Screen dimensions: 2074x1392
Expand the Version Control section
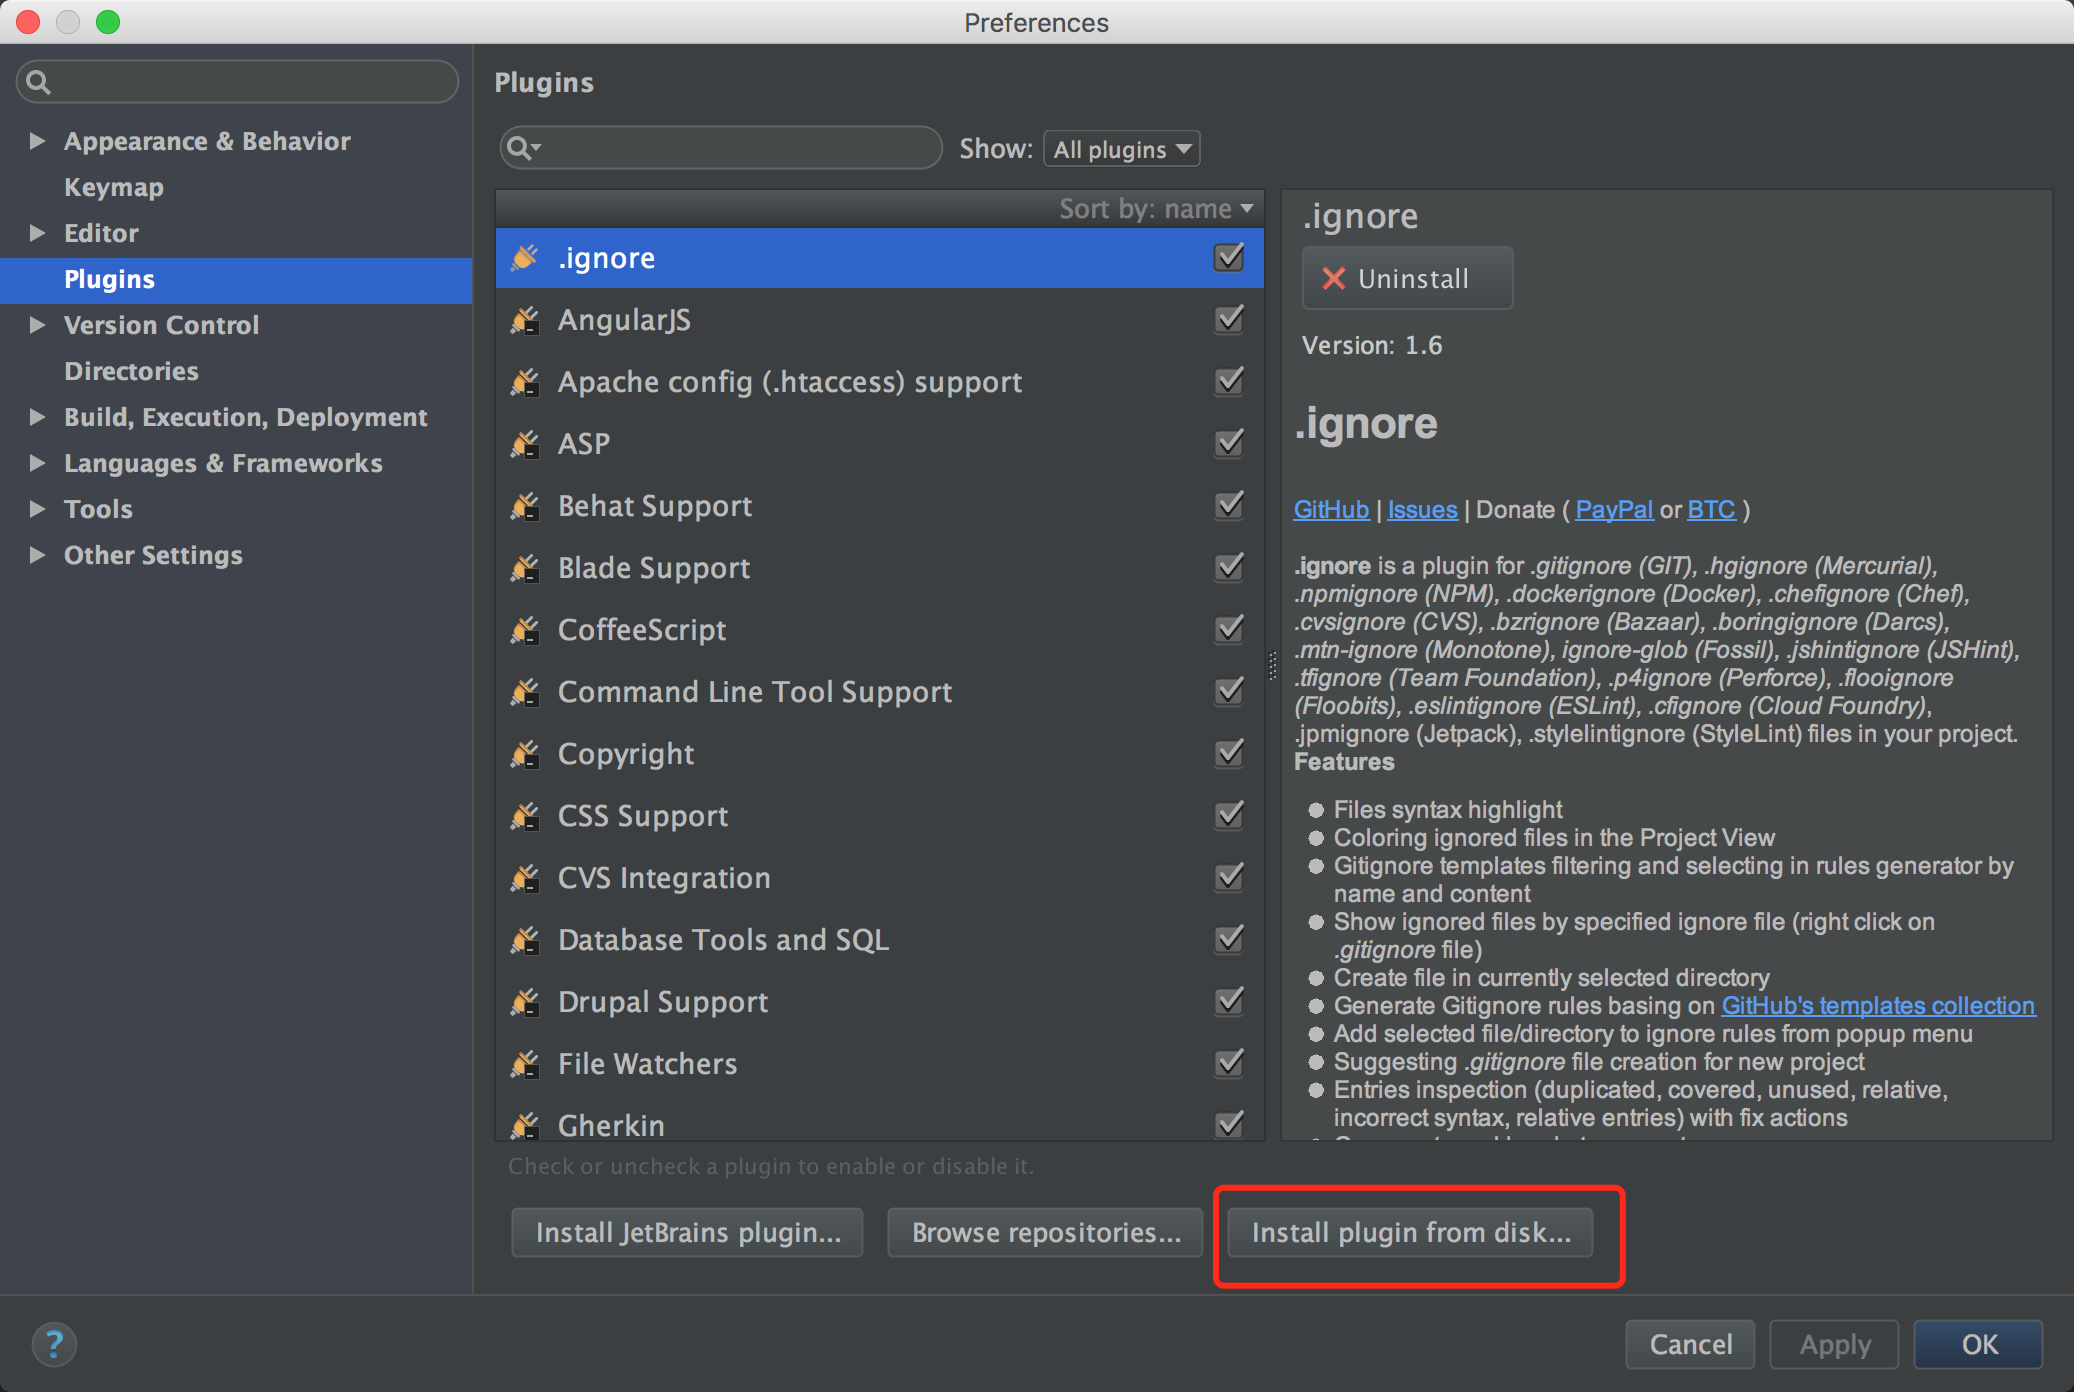[37, 325]
